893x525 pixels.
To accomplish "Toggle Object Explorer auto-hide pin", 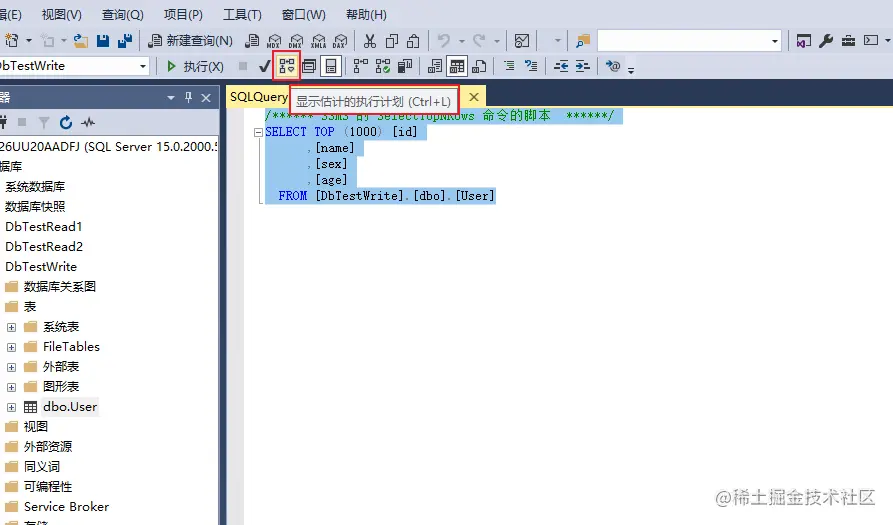I will click(x=189, y=97).
